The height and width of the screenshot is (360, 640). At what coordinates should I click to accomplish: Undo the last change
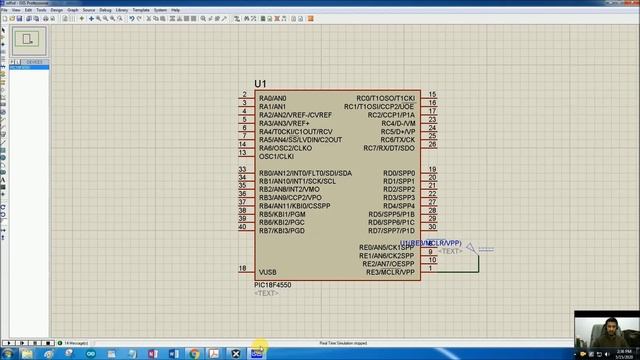(132, 19)
